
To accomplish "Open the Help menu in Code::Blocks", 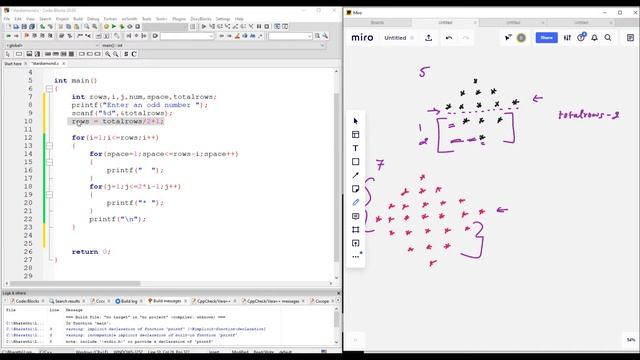I will coord(239,19).
